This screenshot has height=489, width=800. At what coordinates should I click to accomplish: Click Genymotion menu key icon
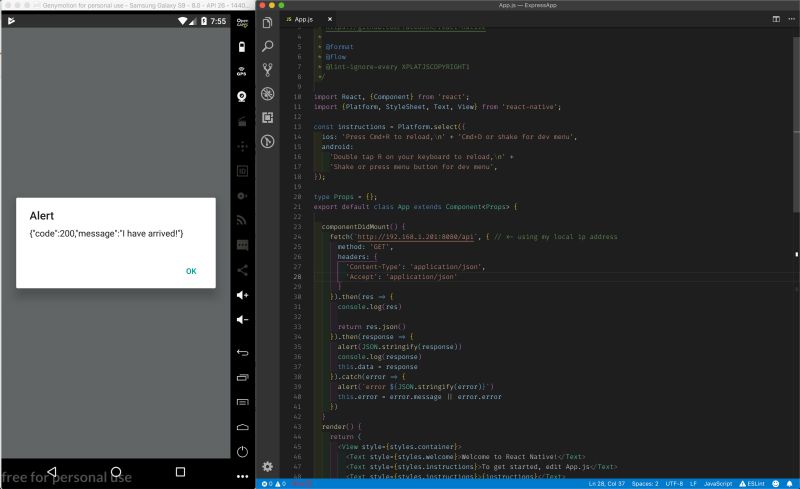tap(242, 402)
